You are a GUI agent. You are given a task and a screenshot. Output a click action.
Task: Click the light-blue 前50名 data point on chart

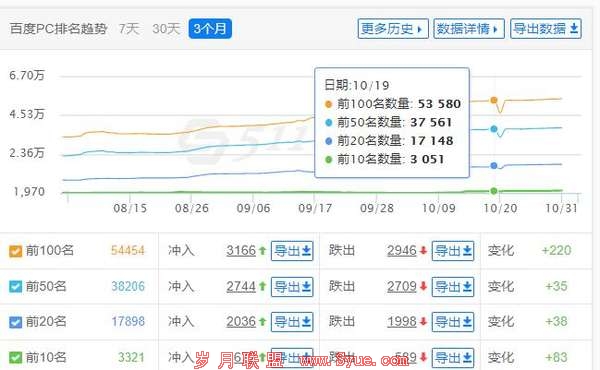[x=494, y=129]
